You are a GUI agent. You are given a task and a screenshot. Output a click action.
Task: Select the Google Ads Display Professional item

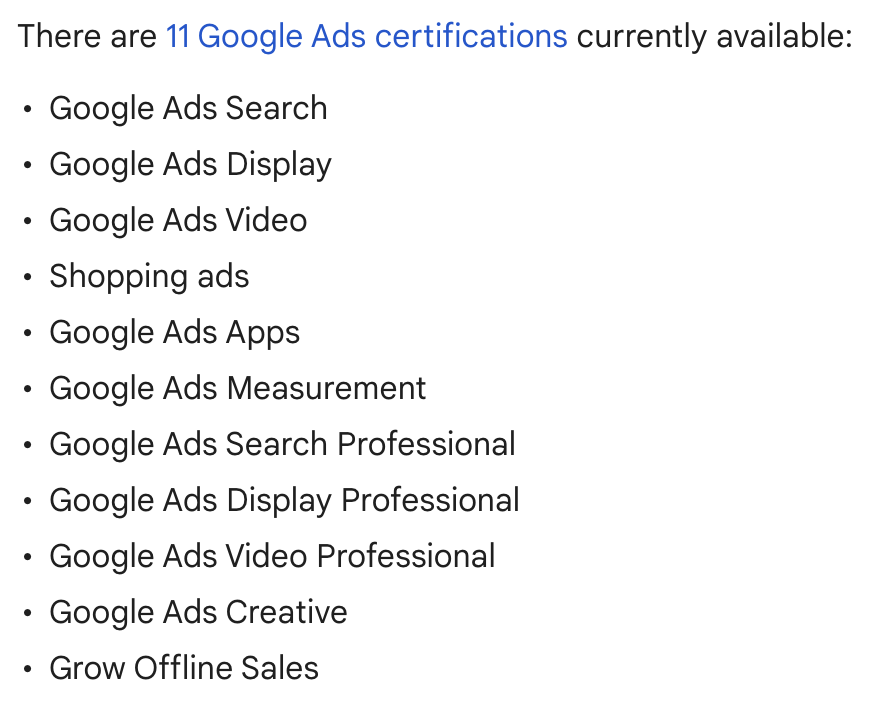point(284,500)
